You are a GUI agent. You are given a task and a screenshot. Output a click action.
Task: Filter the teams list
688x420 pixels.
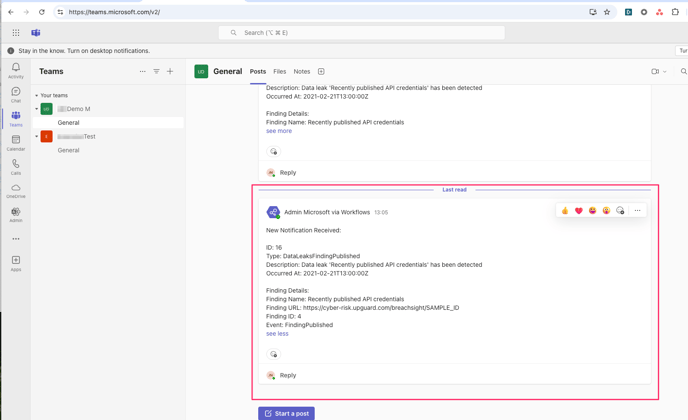point(156,71)
